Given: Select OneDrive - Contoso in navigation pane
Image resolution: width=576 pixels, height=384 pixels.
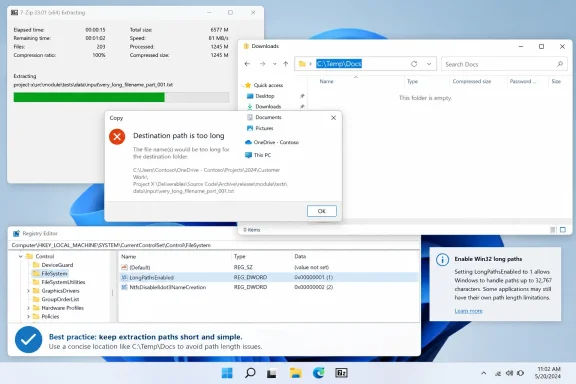Looking at the screenshot, I should (x=276, y=142).
